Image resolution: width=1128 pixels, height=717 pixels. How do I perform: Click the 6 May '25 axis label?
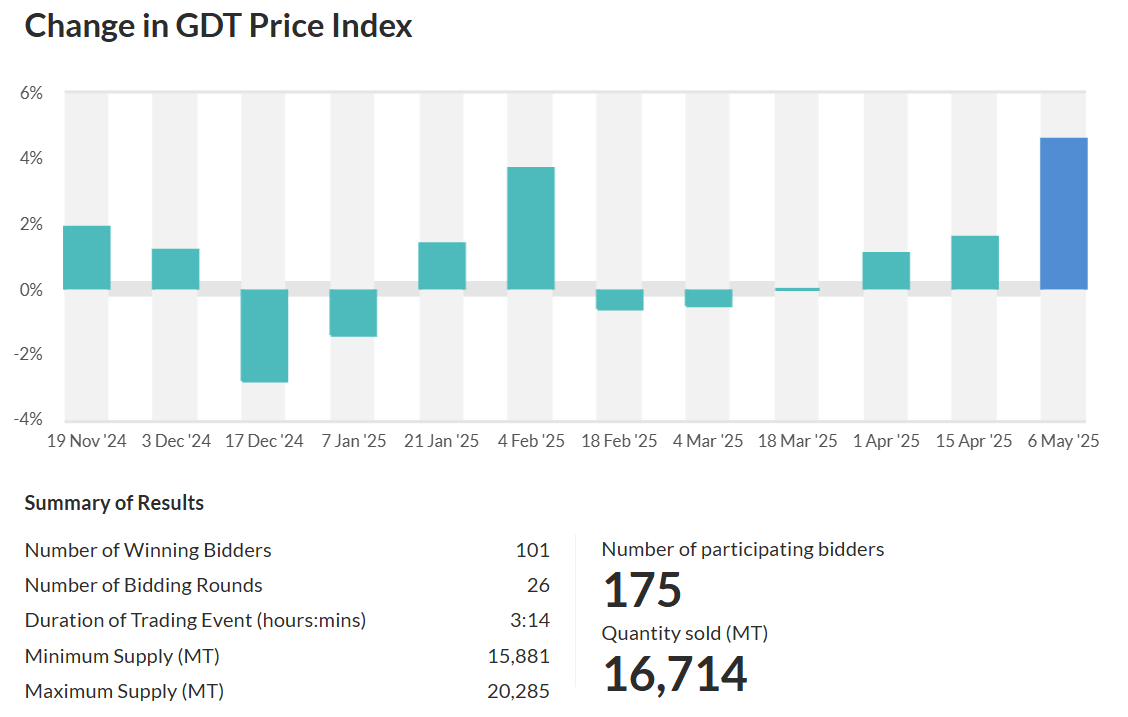click(1063, 441)
